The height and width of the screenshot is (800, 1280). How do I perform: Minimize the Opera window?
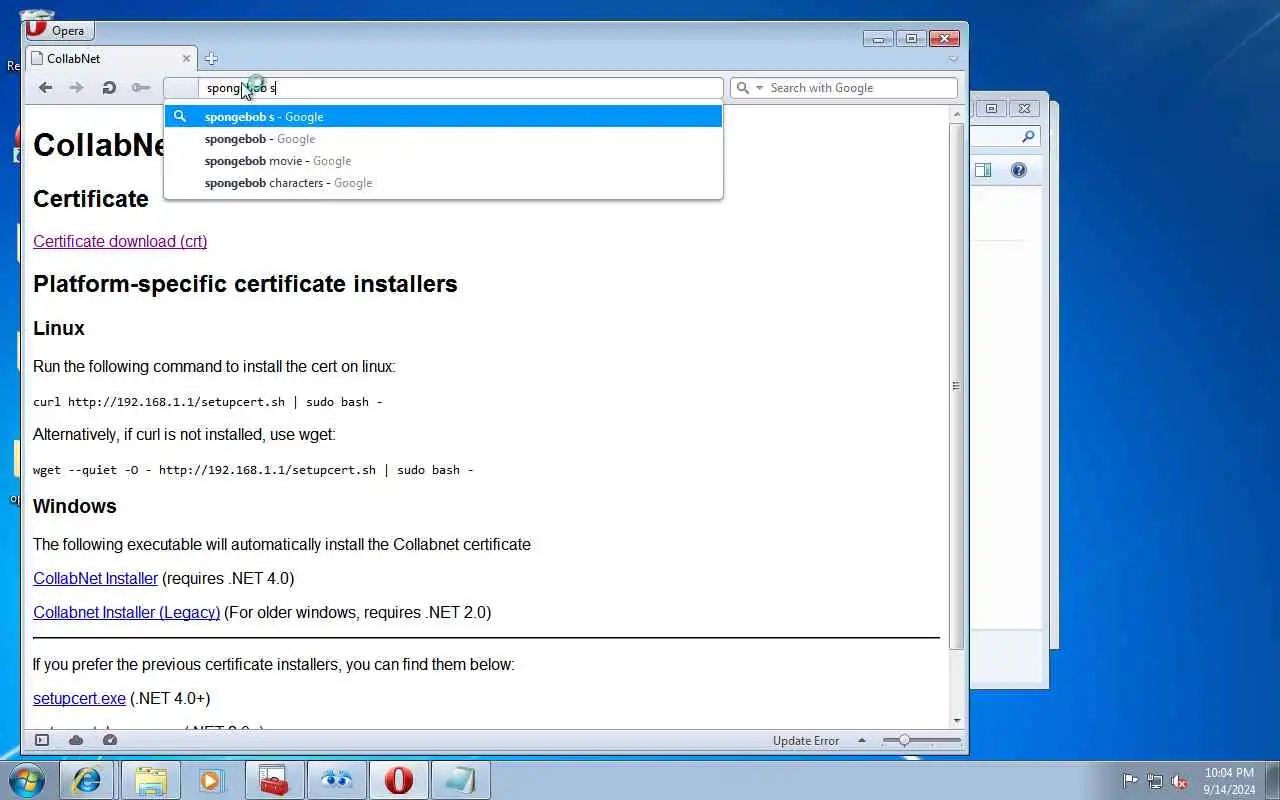coord(879,39)
